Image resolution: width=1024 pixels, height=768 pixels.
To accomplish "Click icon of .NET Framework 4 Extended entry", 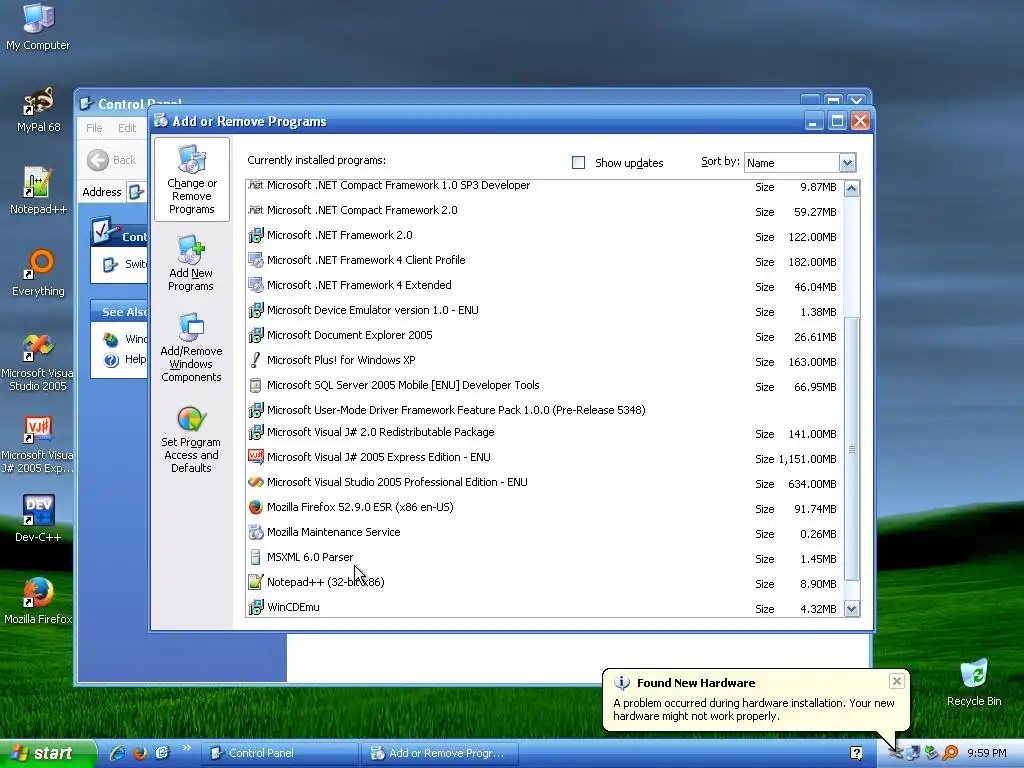I will 255,285.
